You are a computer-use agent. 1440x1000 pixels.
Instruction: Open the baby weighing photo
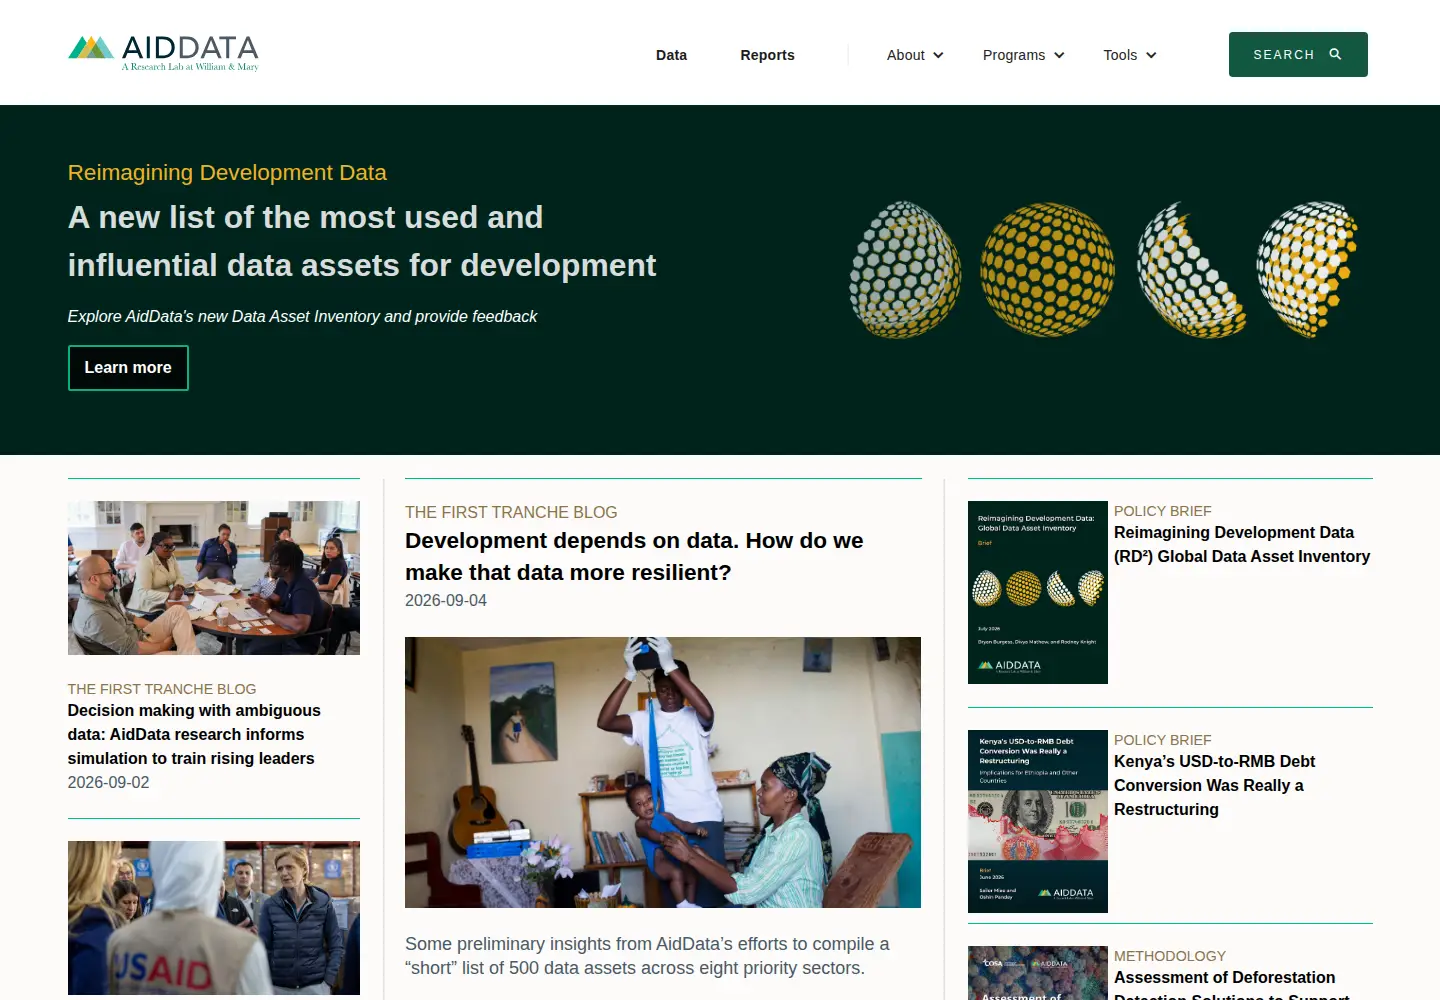pos(663,772)
